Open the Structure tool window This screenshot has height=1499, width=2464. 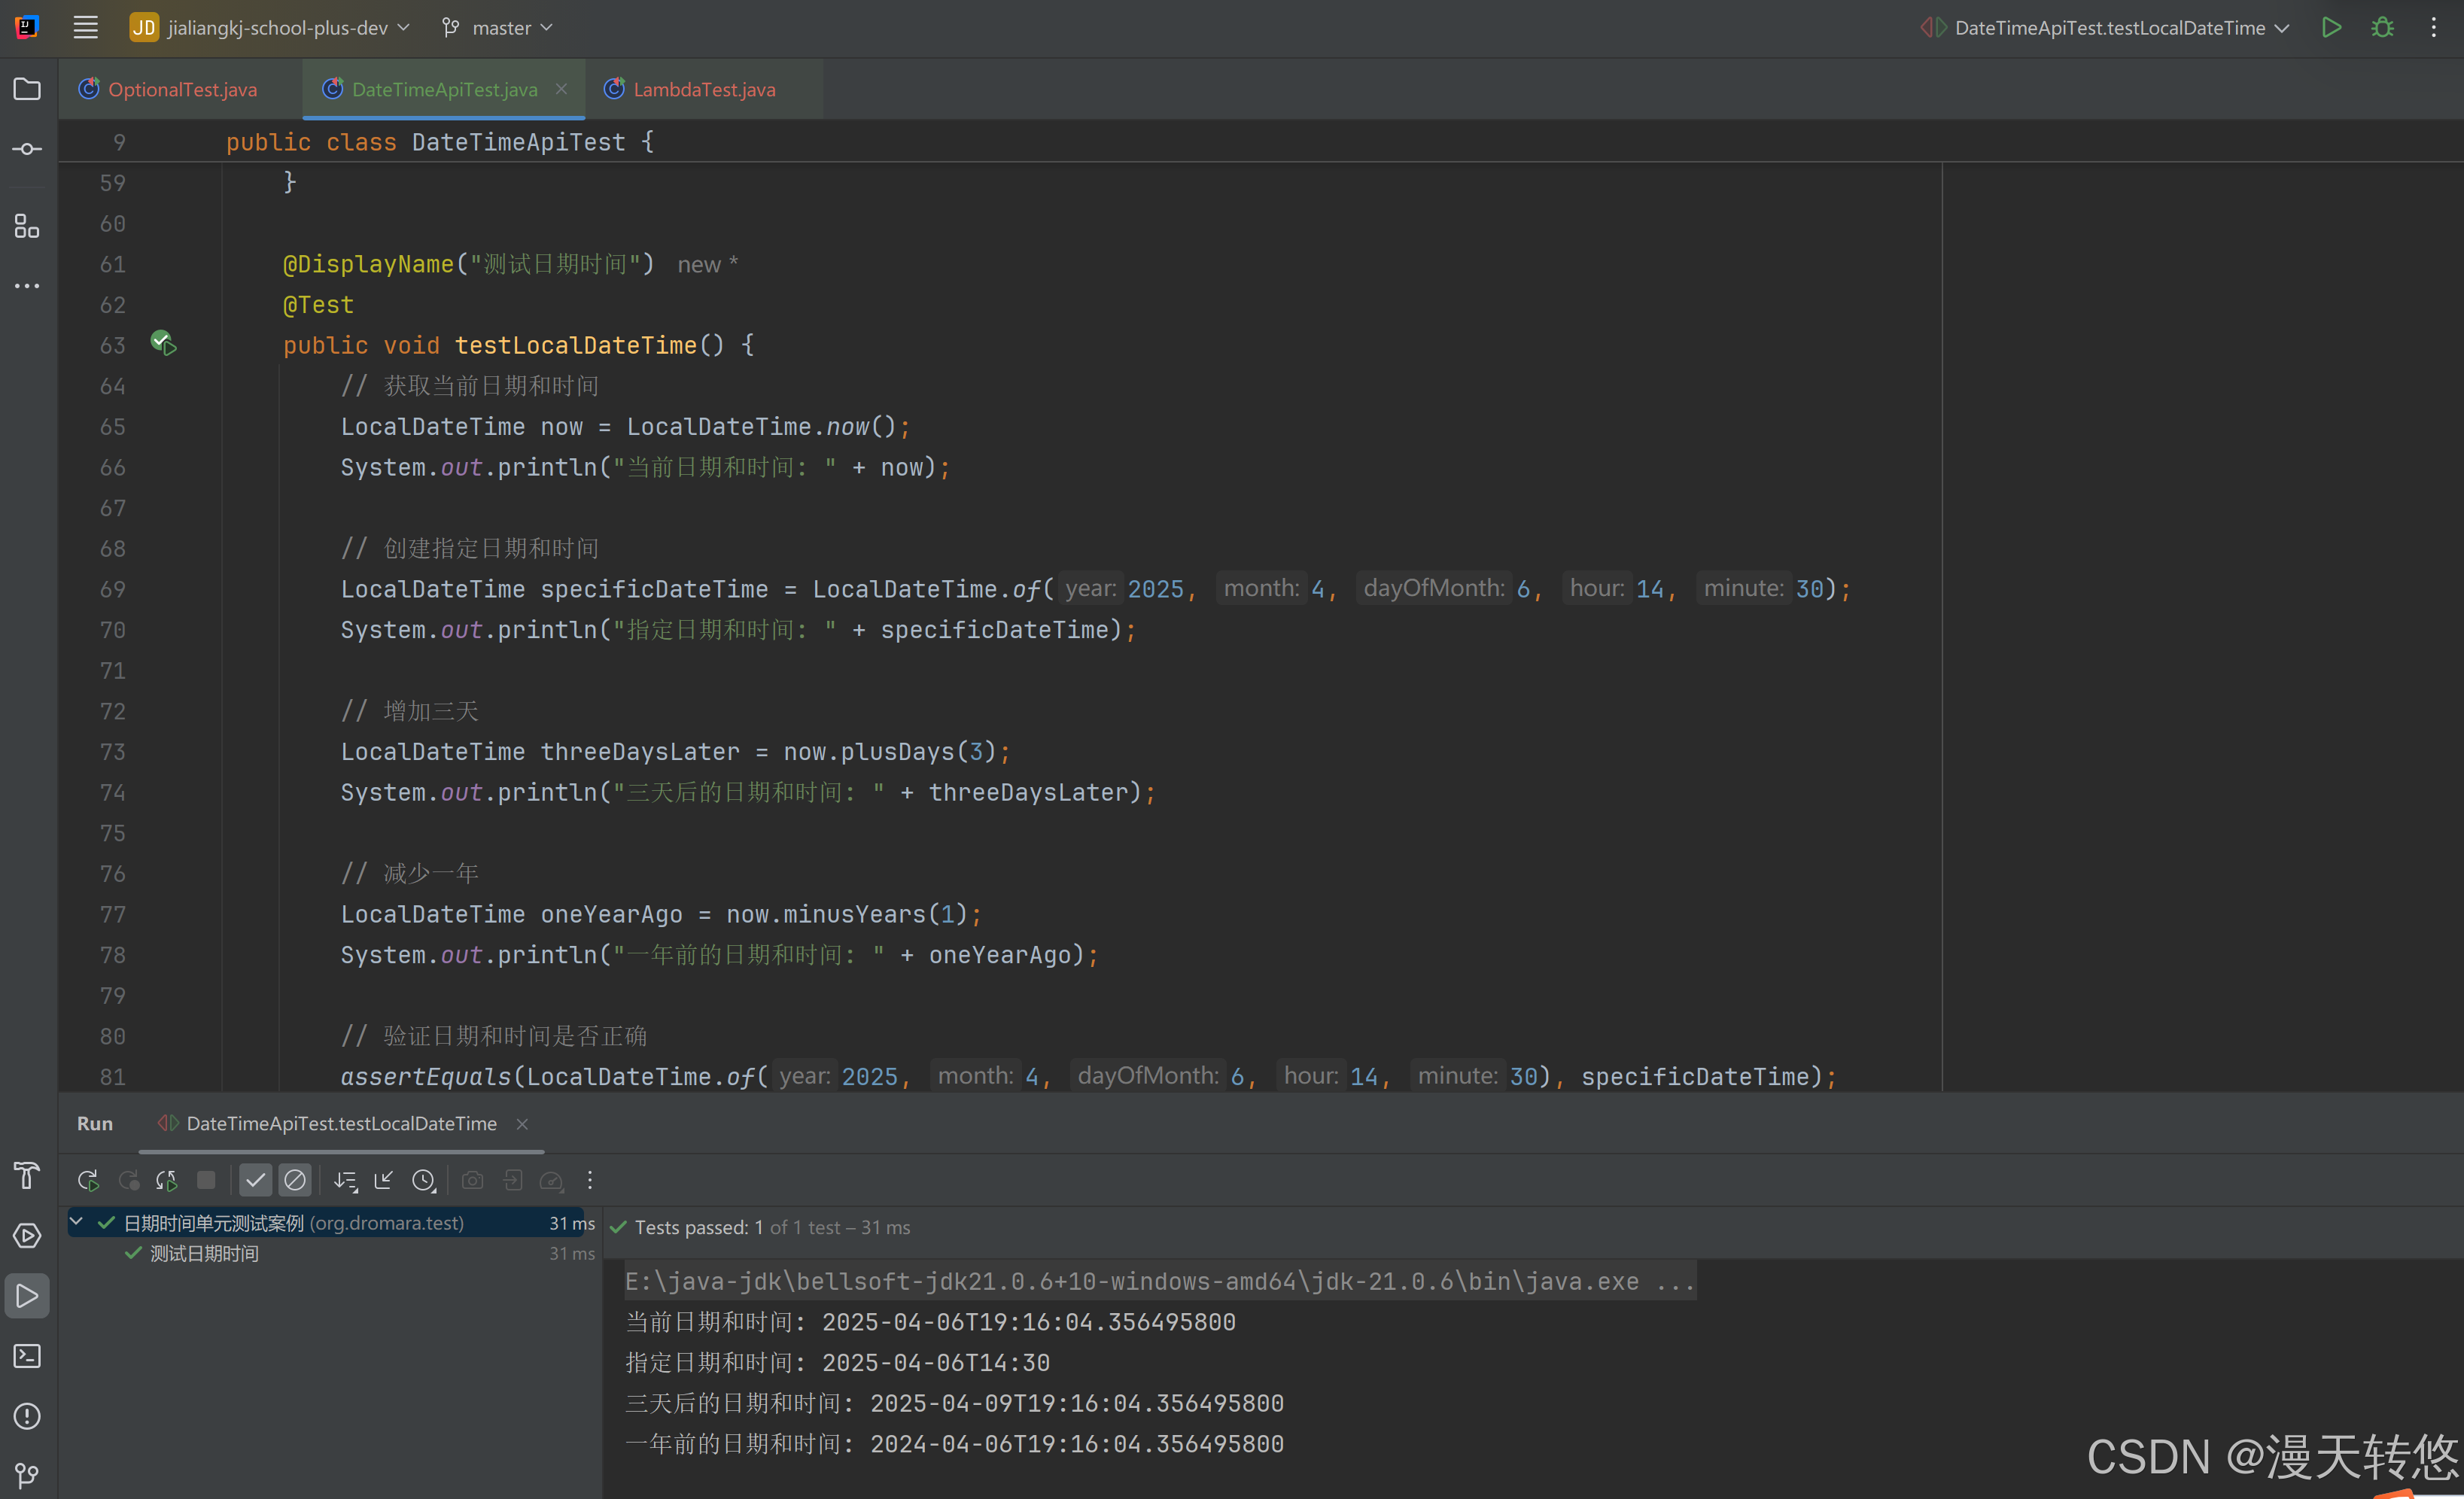click(27, 226)
